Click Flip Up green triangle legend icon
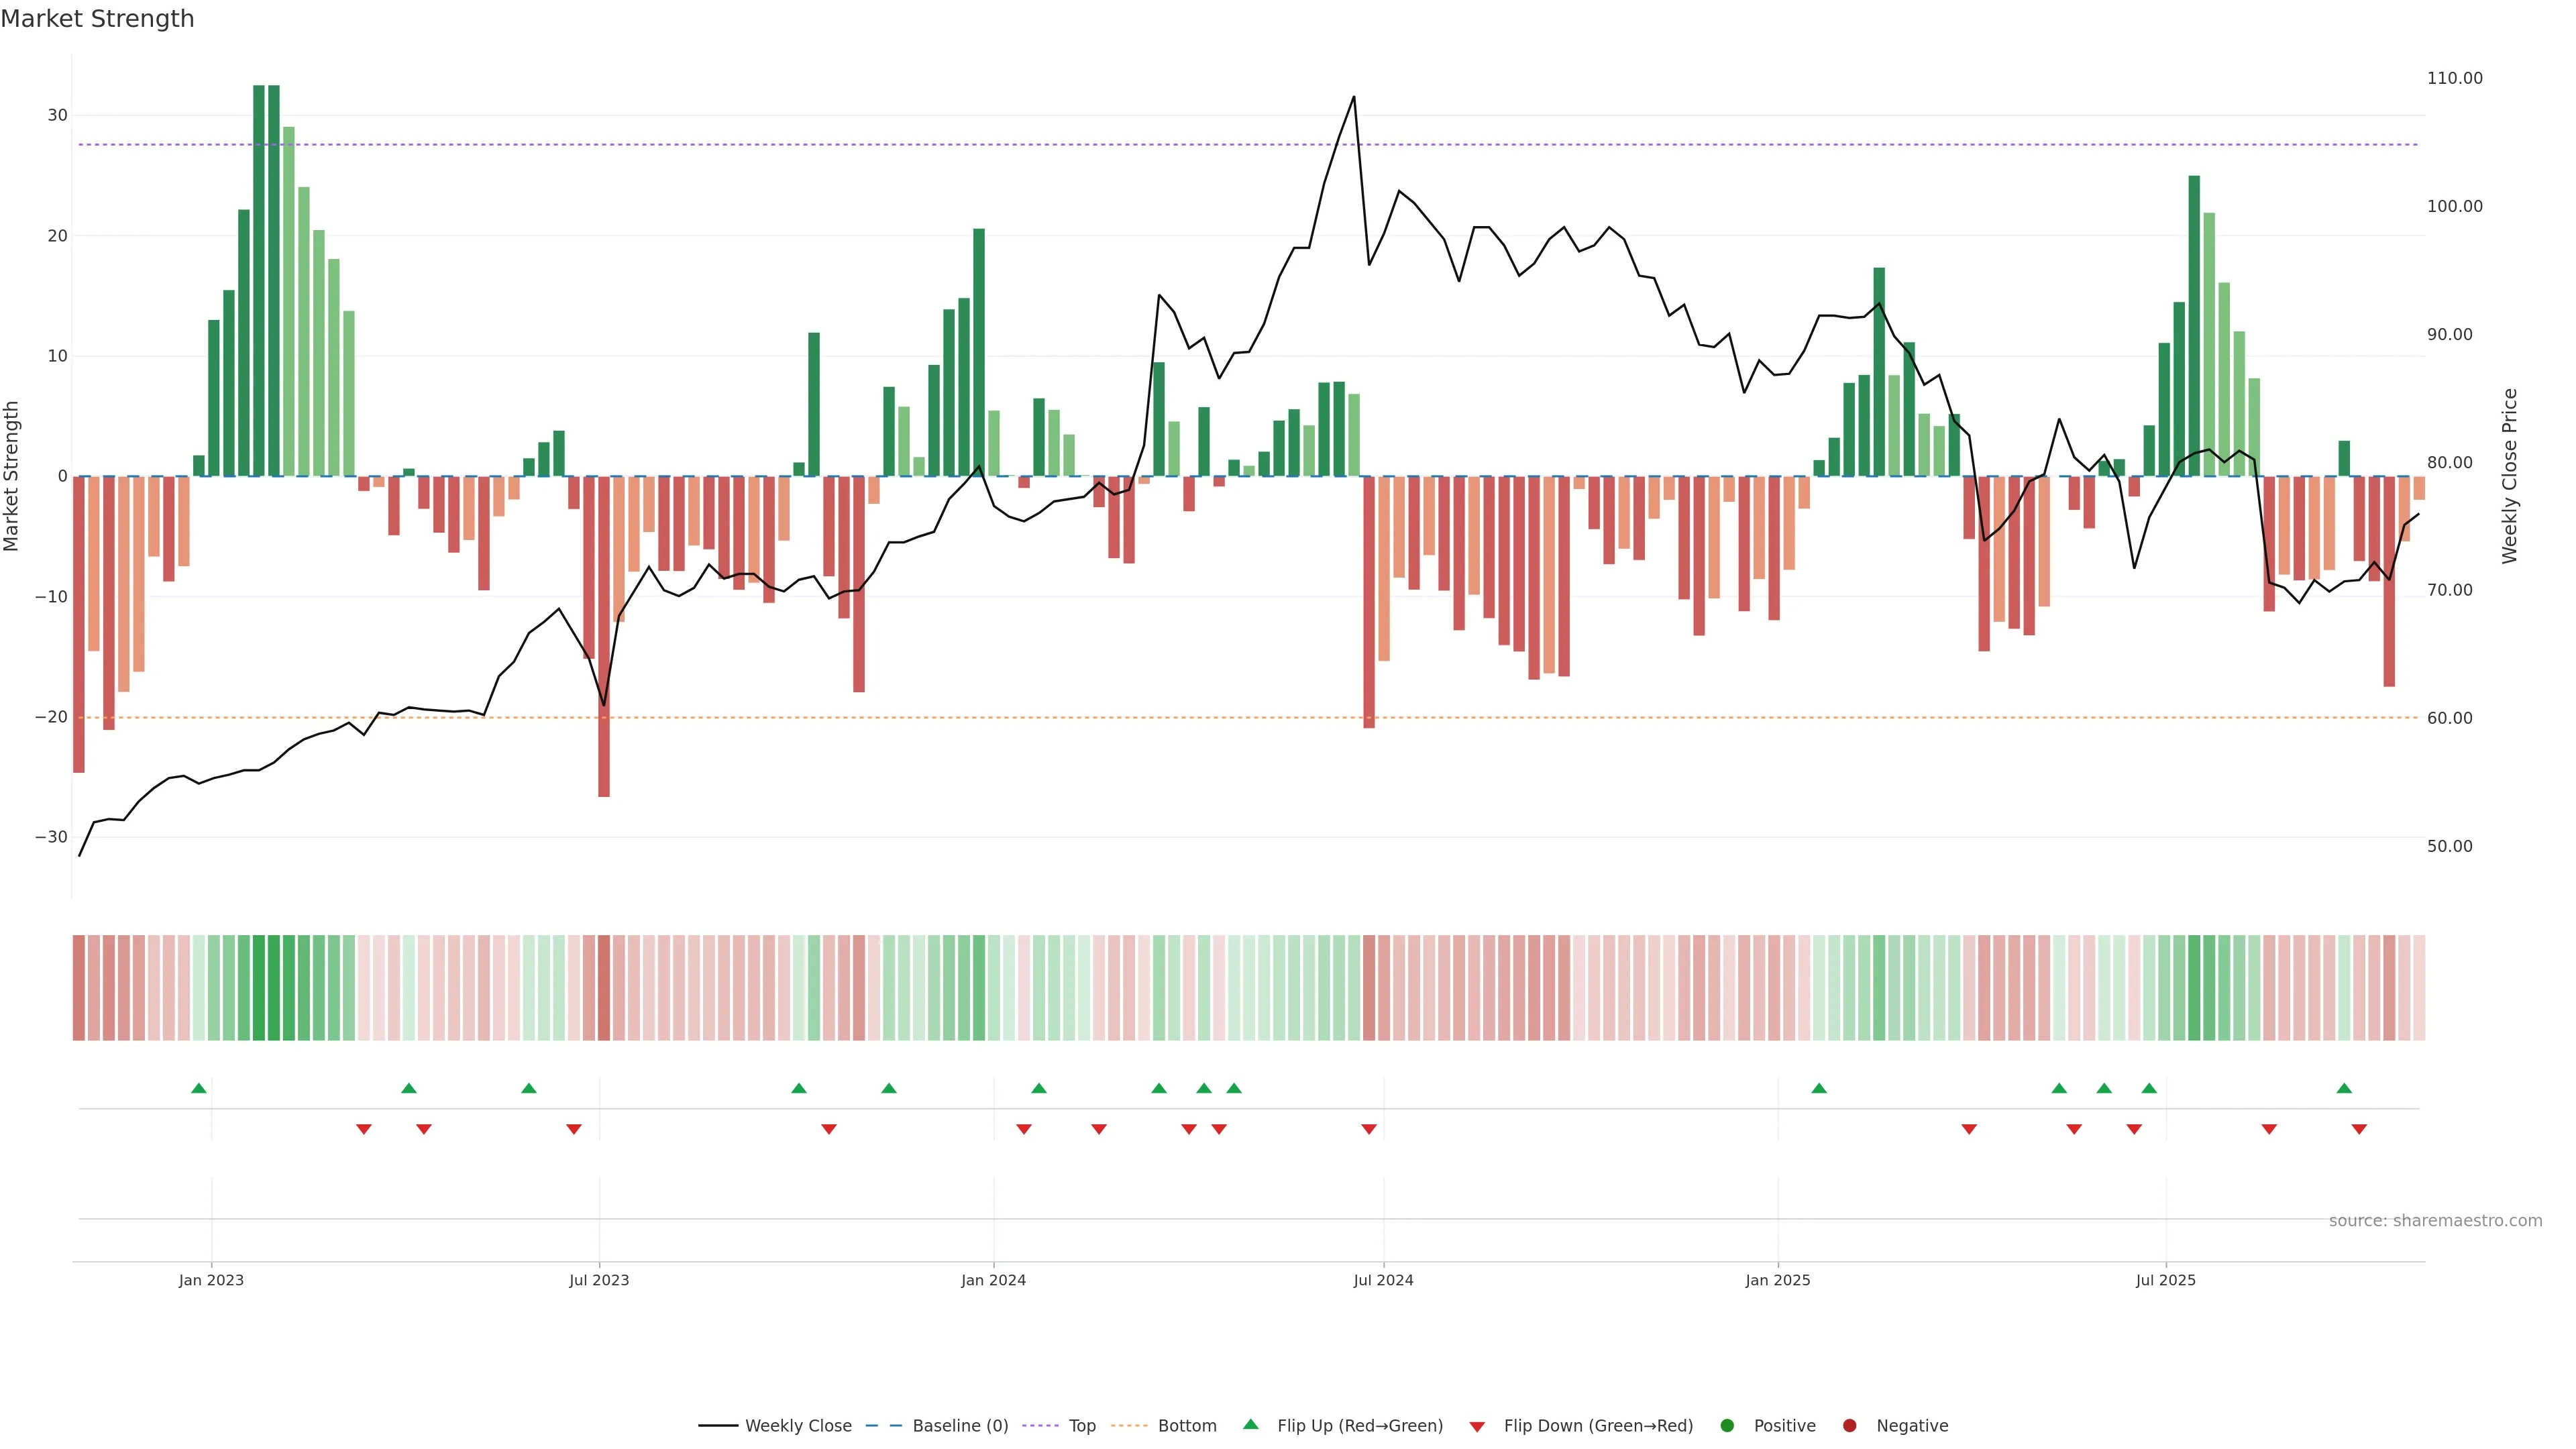 (1250, 1425)
